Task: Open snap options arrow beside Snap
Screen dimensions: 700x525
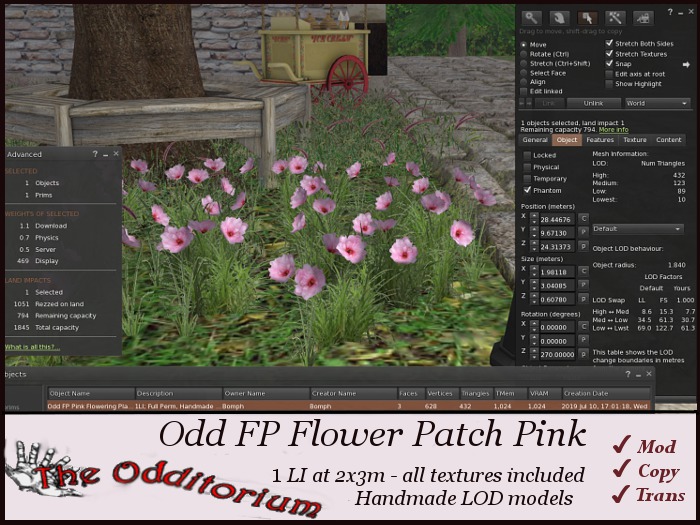Action: (x=686, y=64)
